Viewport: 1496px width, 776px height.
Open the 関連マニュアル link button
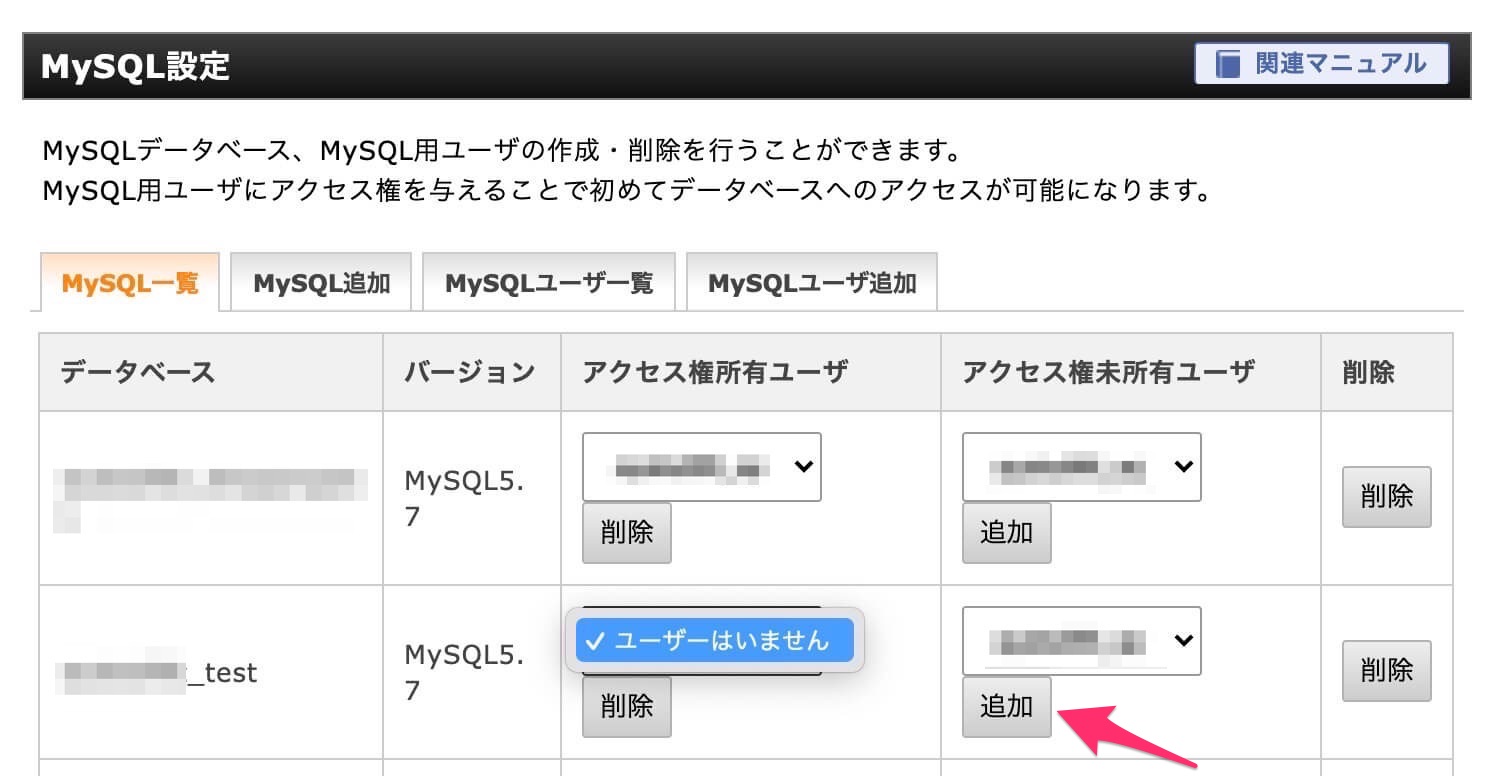coord(1321,64)
